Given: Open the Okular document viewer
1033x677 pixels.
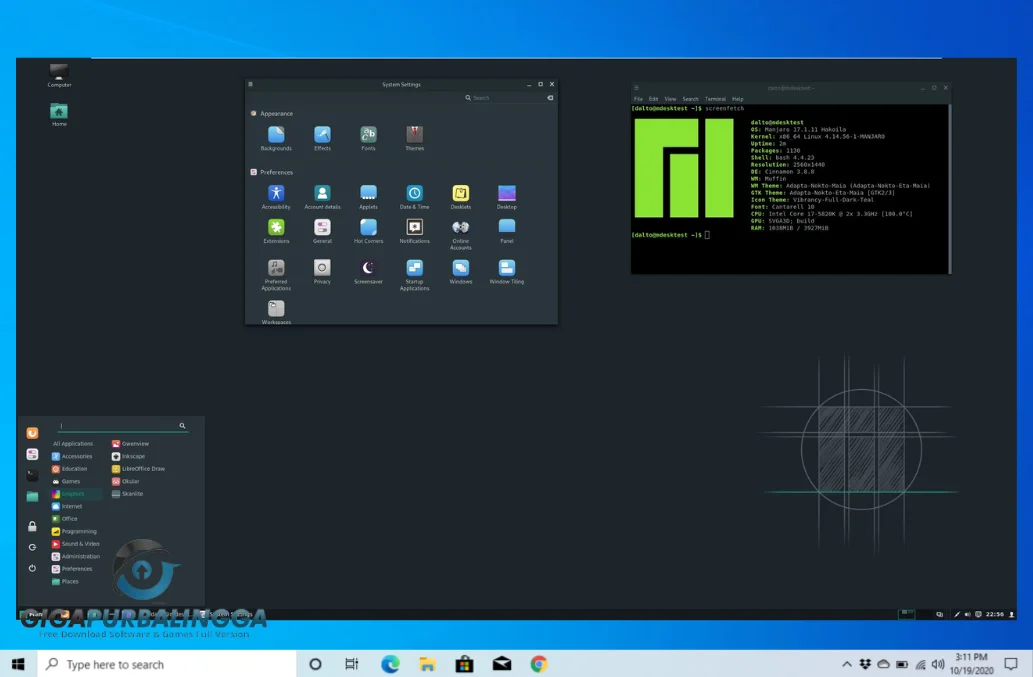Looking at the screenshot, I should (x=131, y=481).
